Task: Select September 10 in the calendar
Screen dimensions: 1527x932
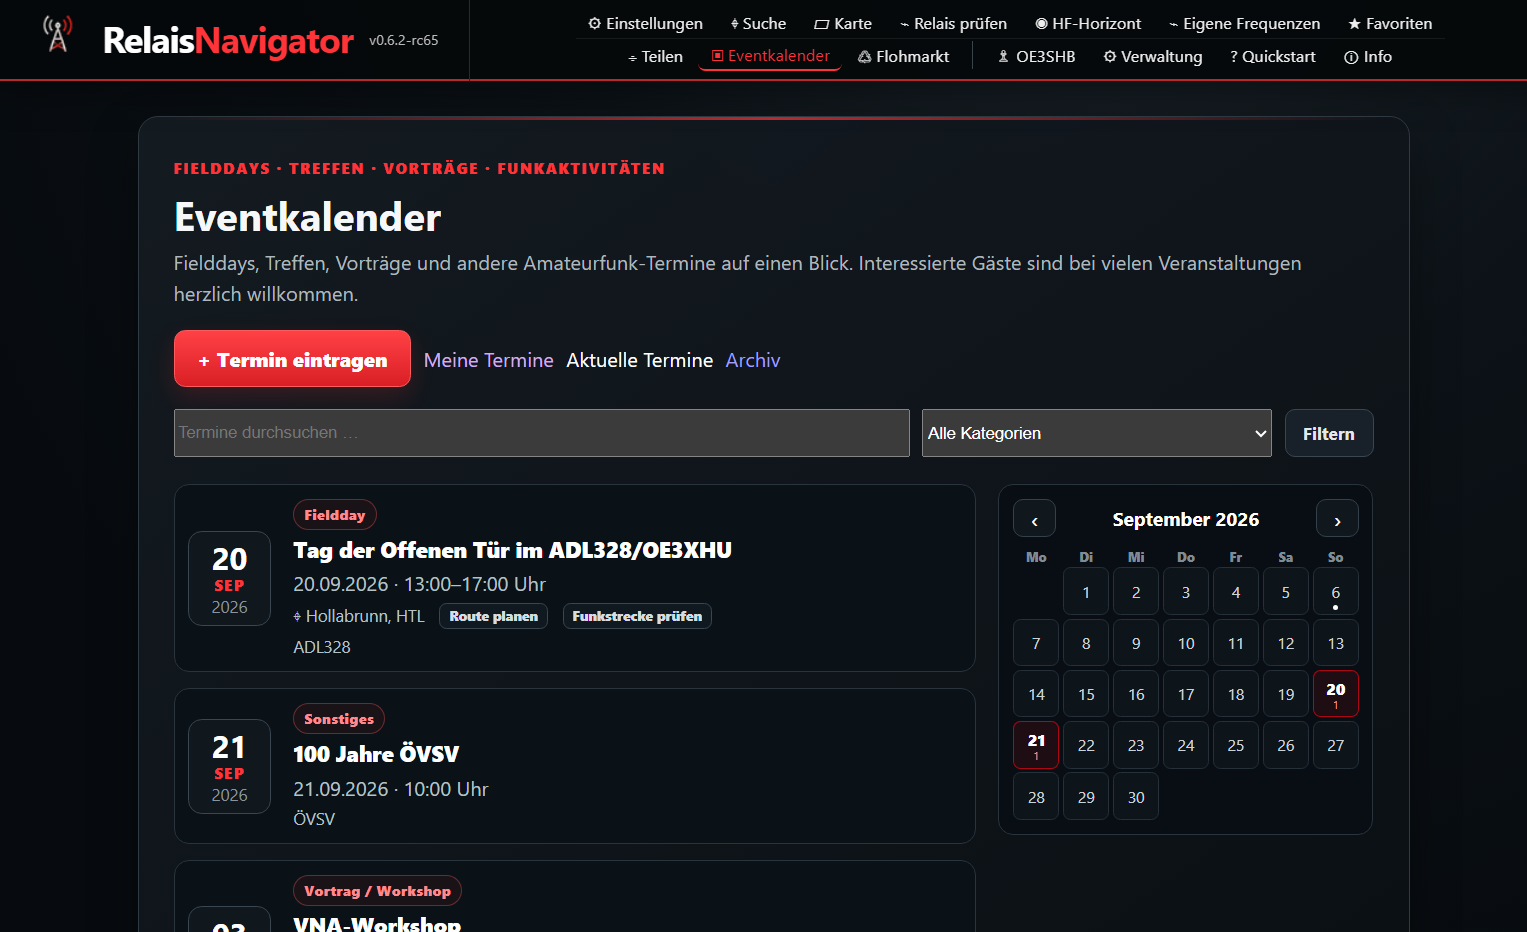Action: [x=1186, y=643]
